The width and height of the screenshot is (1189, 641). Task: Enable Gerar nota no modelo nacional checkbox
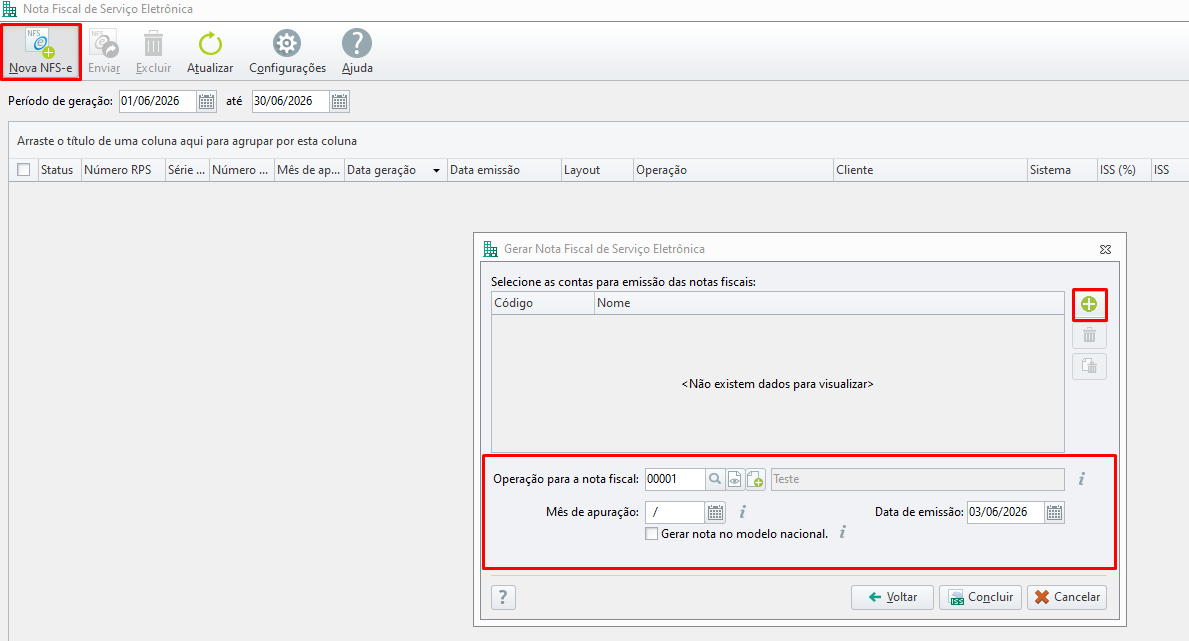point(651,534)
